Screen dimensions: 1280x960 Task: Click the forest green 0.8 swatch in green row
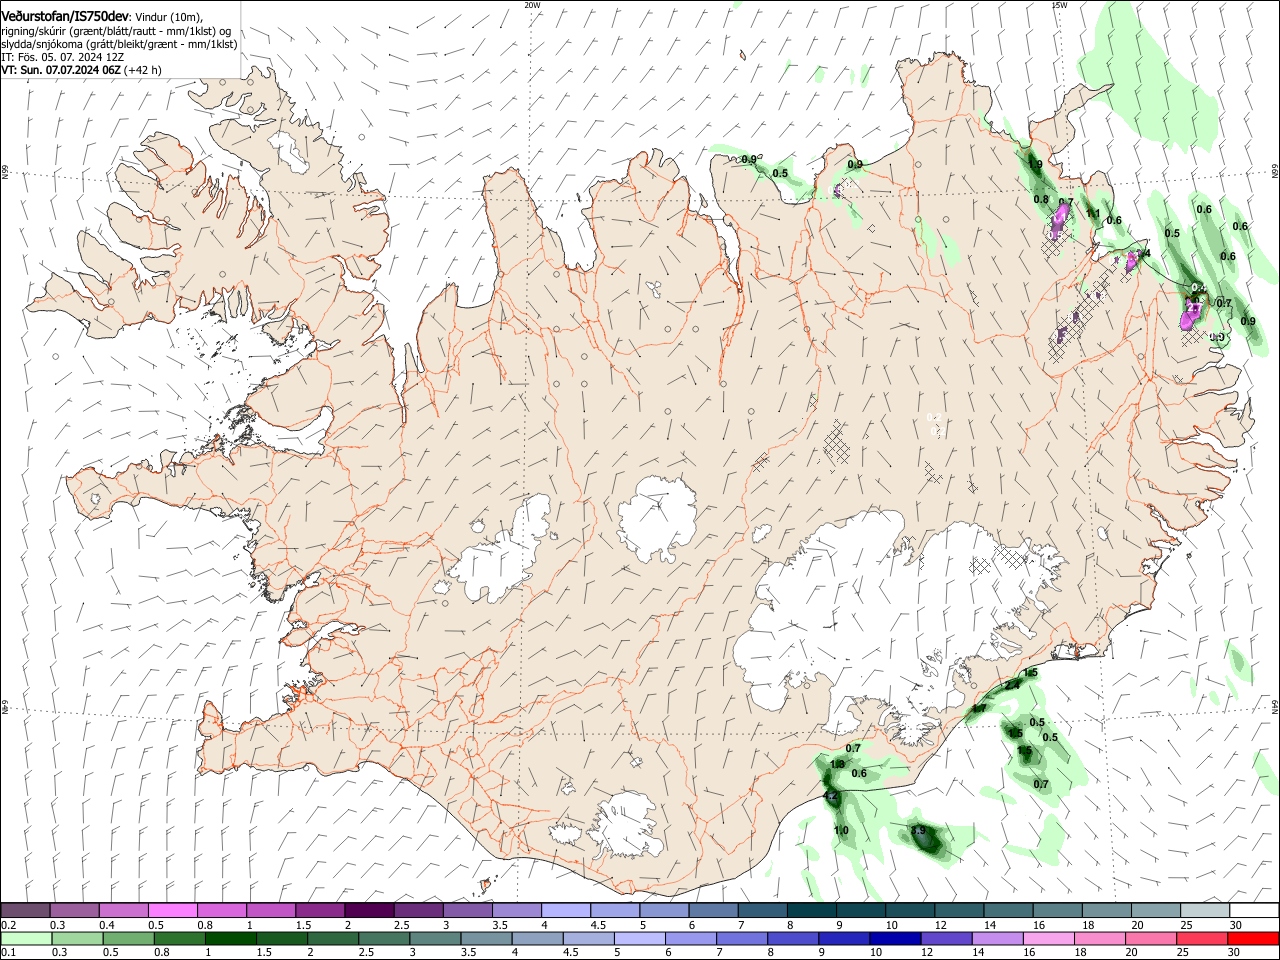pyautogui.click(x=179, y=938)
